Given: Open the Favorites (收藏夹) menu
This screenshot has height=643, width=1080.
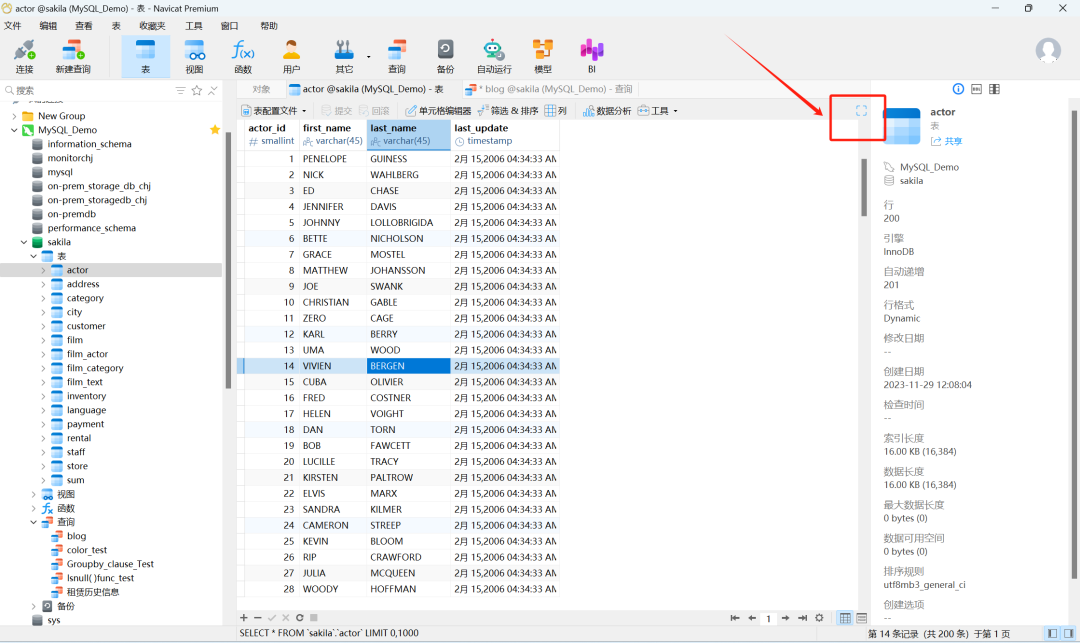Looking at the screenshot, I should click(x=152, y=25).
